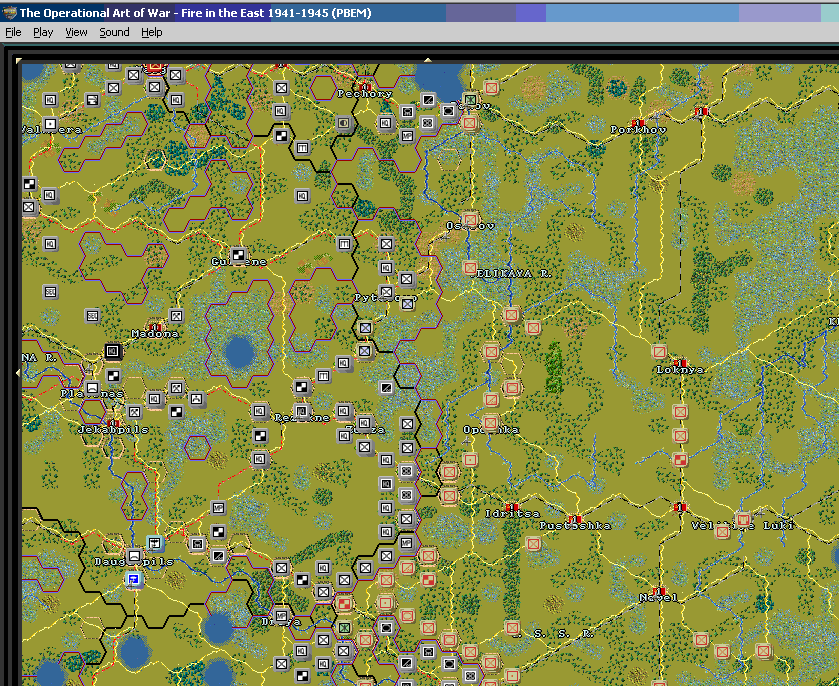The height and width of the screenshot is (687, 839).
Task: Select the Soviet cavalry unit at Loknya
Action: coord(659,352)
